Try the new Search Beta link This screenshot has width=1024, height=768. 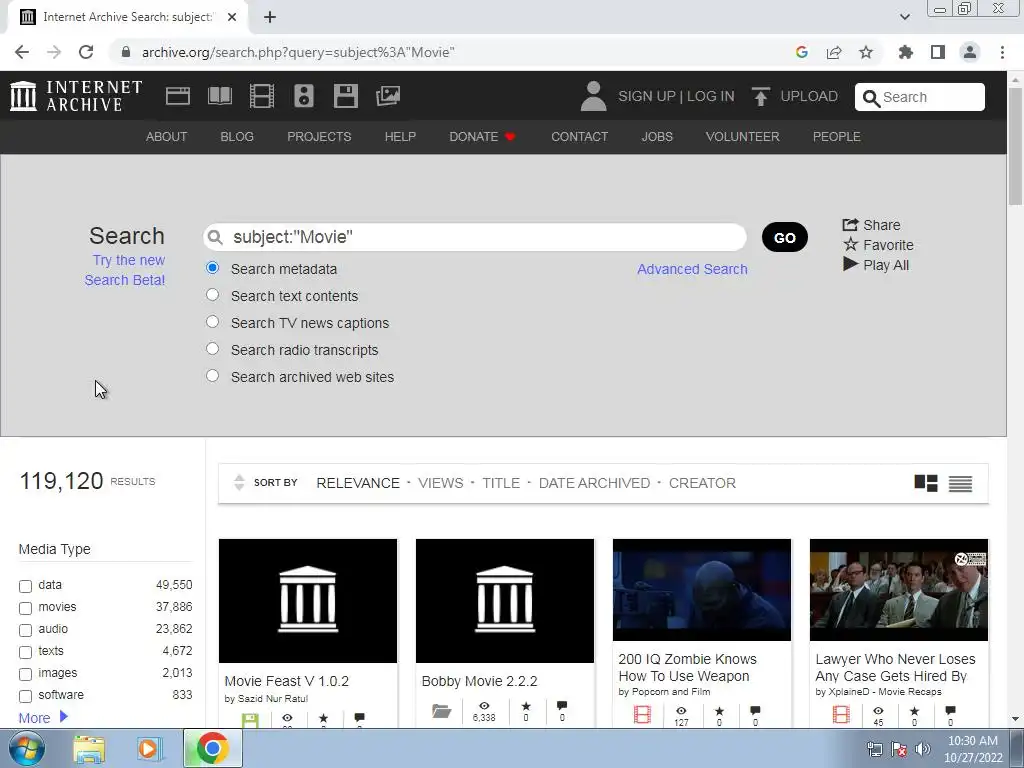(125, 270)
